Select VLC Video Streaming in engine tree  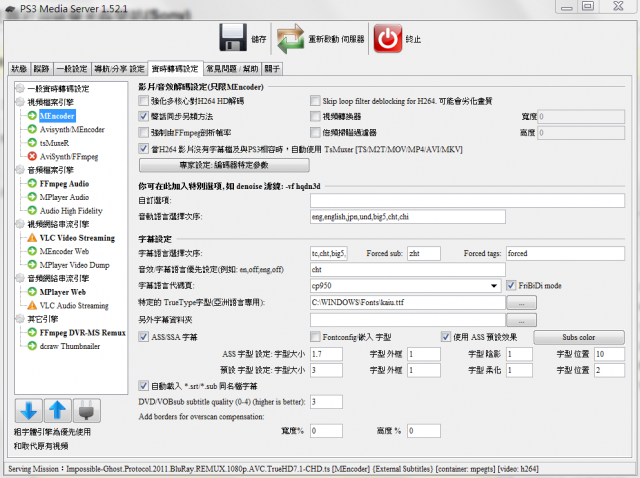(77, 238)
